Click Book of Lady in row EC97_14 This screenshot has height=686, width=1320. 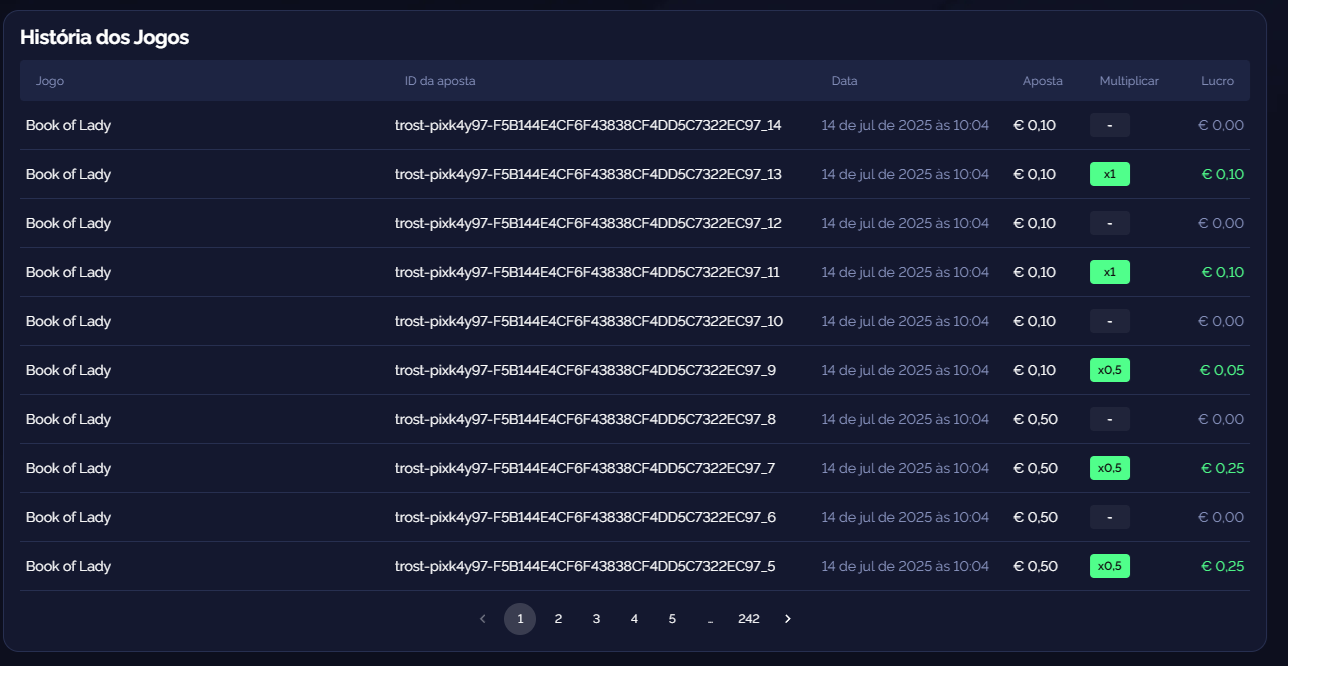coord(68,125)
